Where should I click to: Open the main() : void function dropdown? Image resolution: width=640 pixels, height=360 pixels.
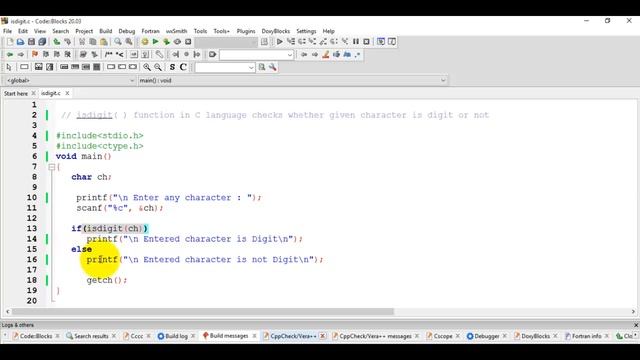293,80
